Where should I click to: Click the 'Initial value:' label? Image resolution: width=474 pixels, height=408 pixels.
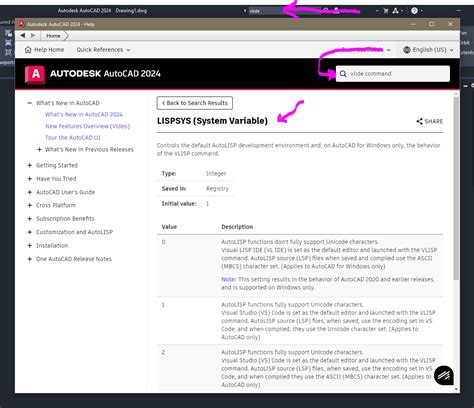[x=179, y=203]
